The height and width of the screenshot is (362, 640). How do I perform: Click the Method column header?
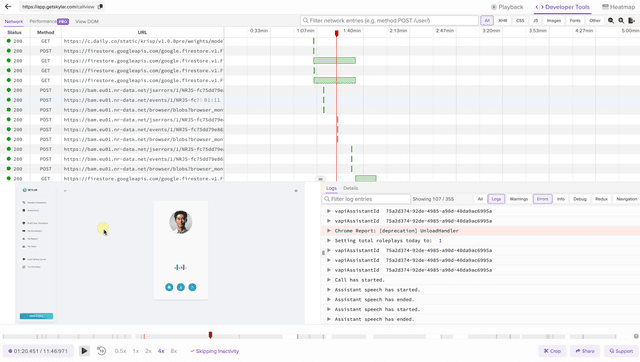[45, 32]
